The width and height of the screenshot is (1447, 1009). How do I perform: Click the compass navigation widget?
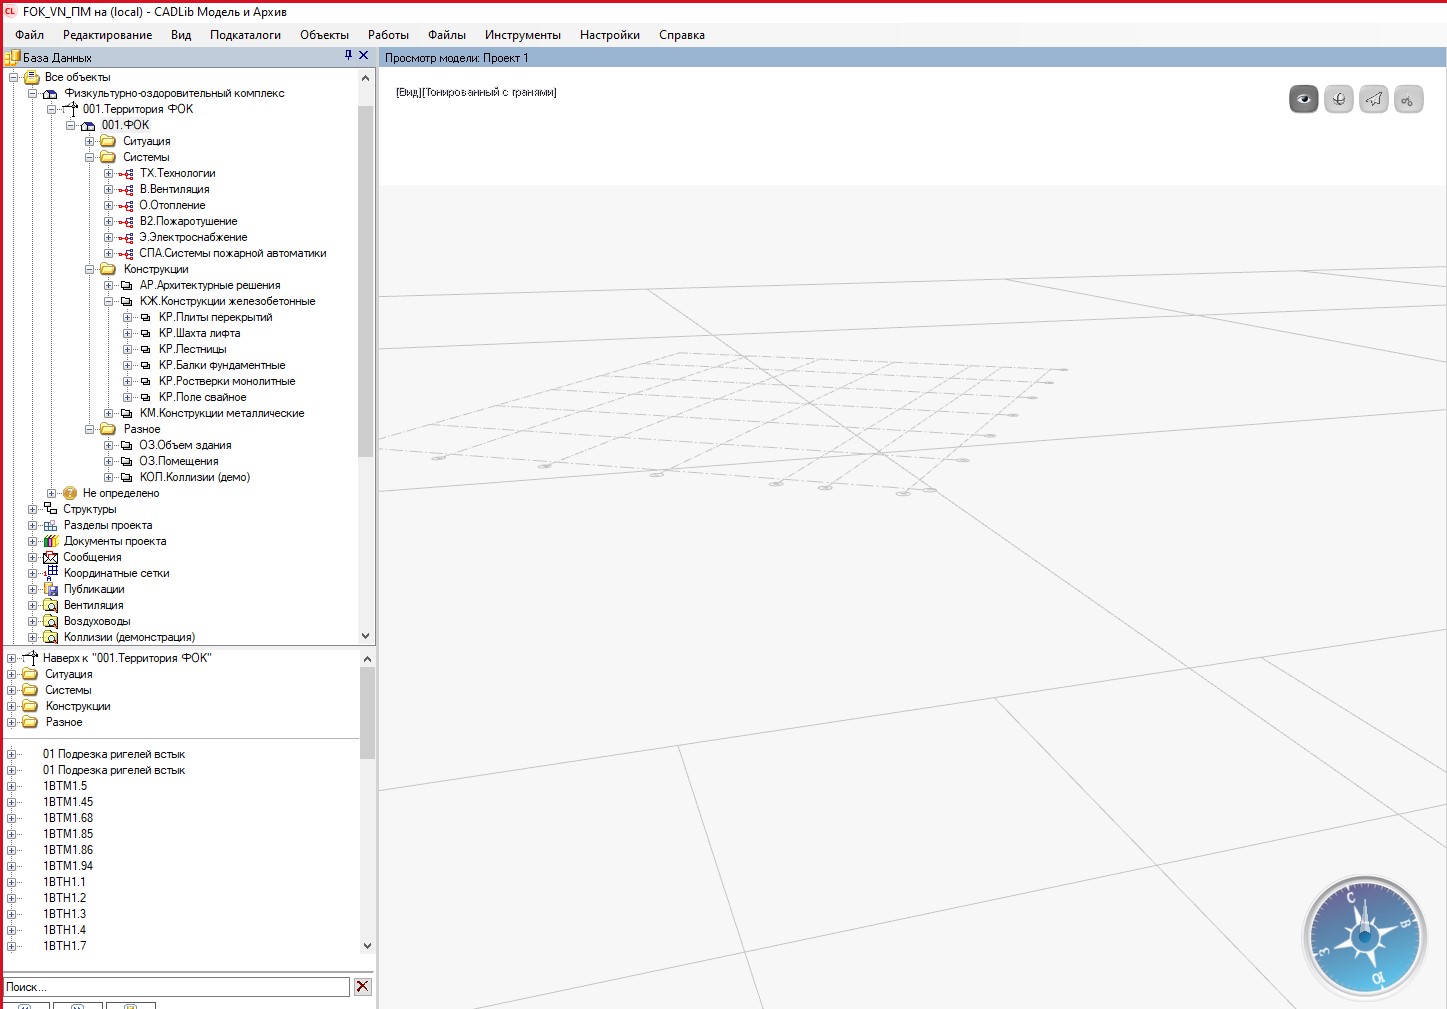click(x=1364, y=937)
